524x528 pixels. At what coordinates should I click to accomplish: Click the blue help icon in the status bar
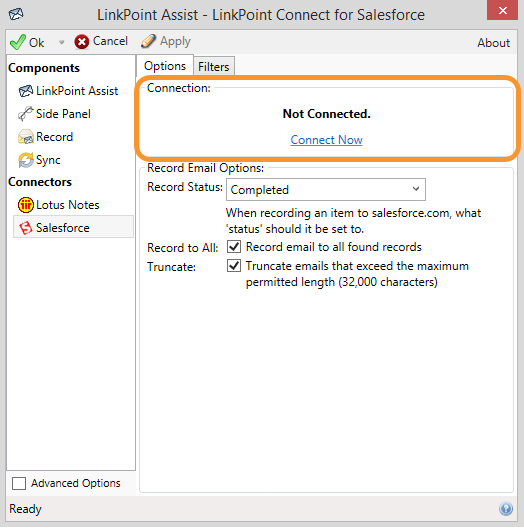[506, 508]
